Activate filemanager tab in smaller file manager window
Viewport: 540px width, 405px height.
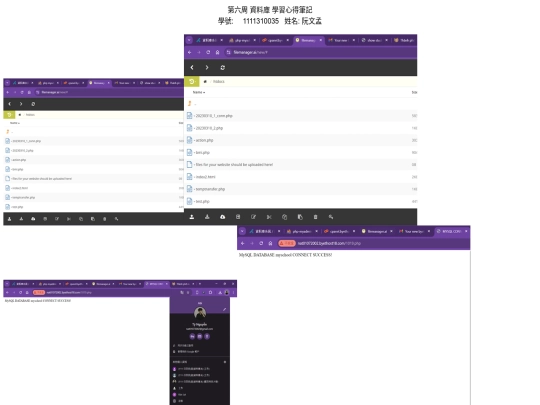99,83
